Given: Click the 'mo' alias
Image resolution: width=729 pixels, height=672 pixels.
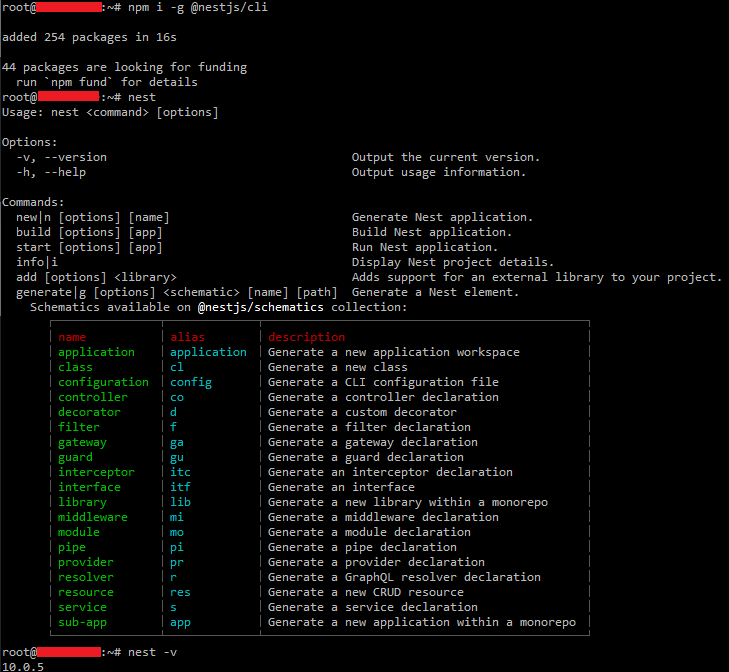Looking at the screenshot, I should tap(177, 532).
